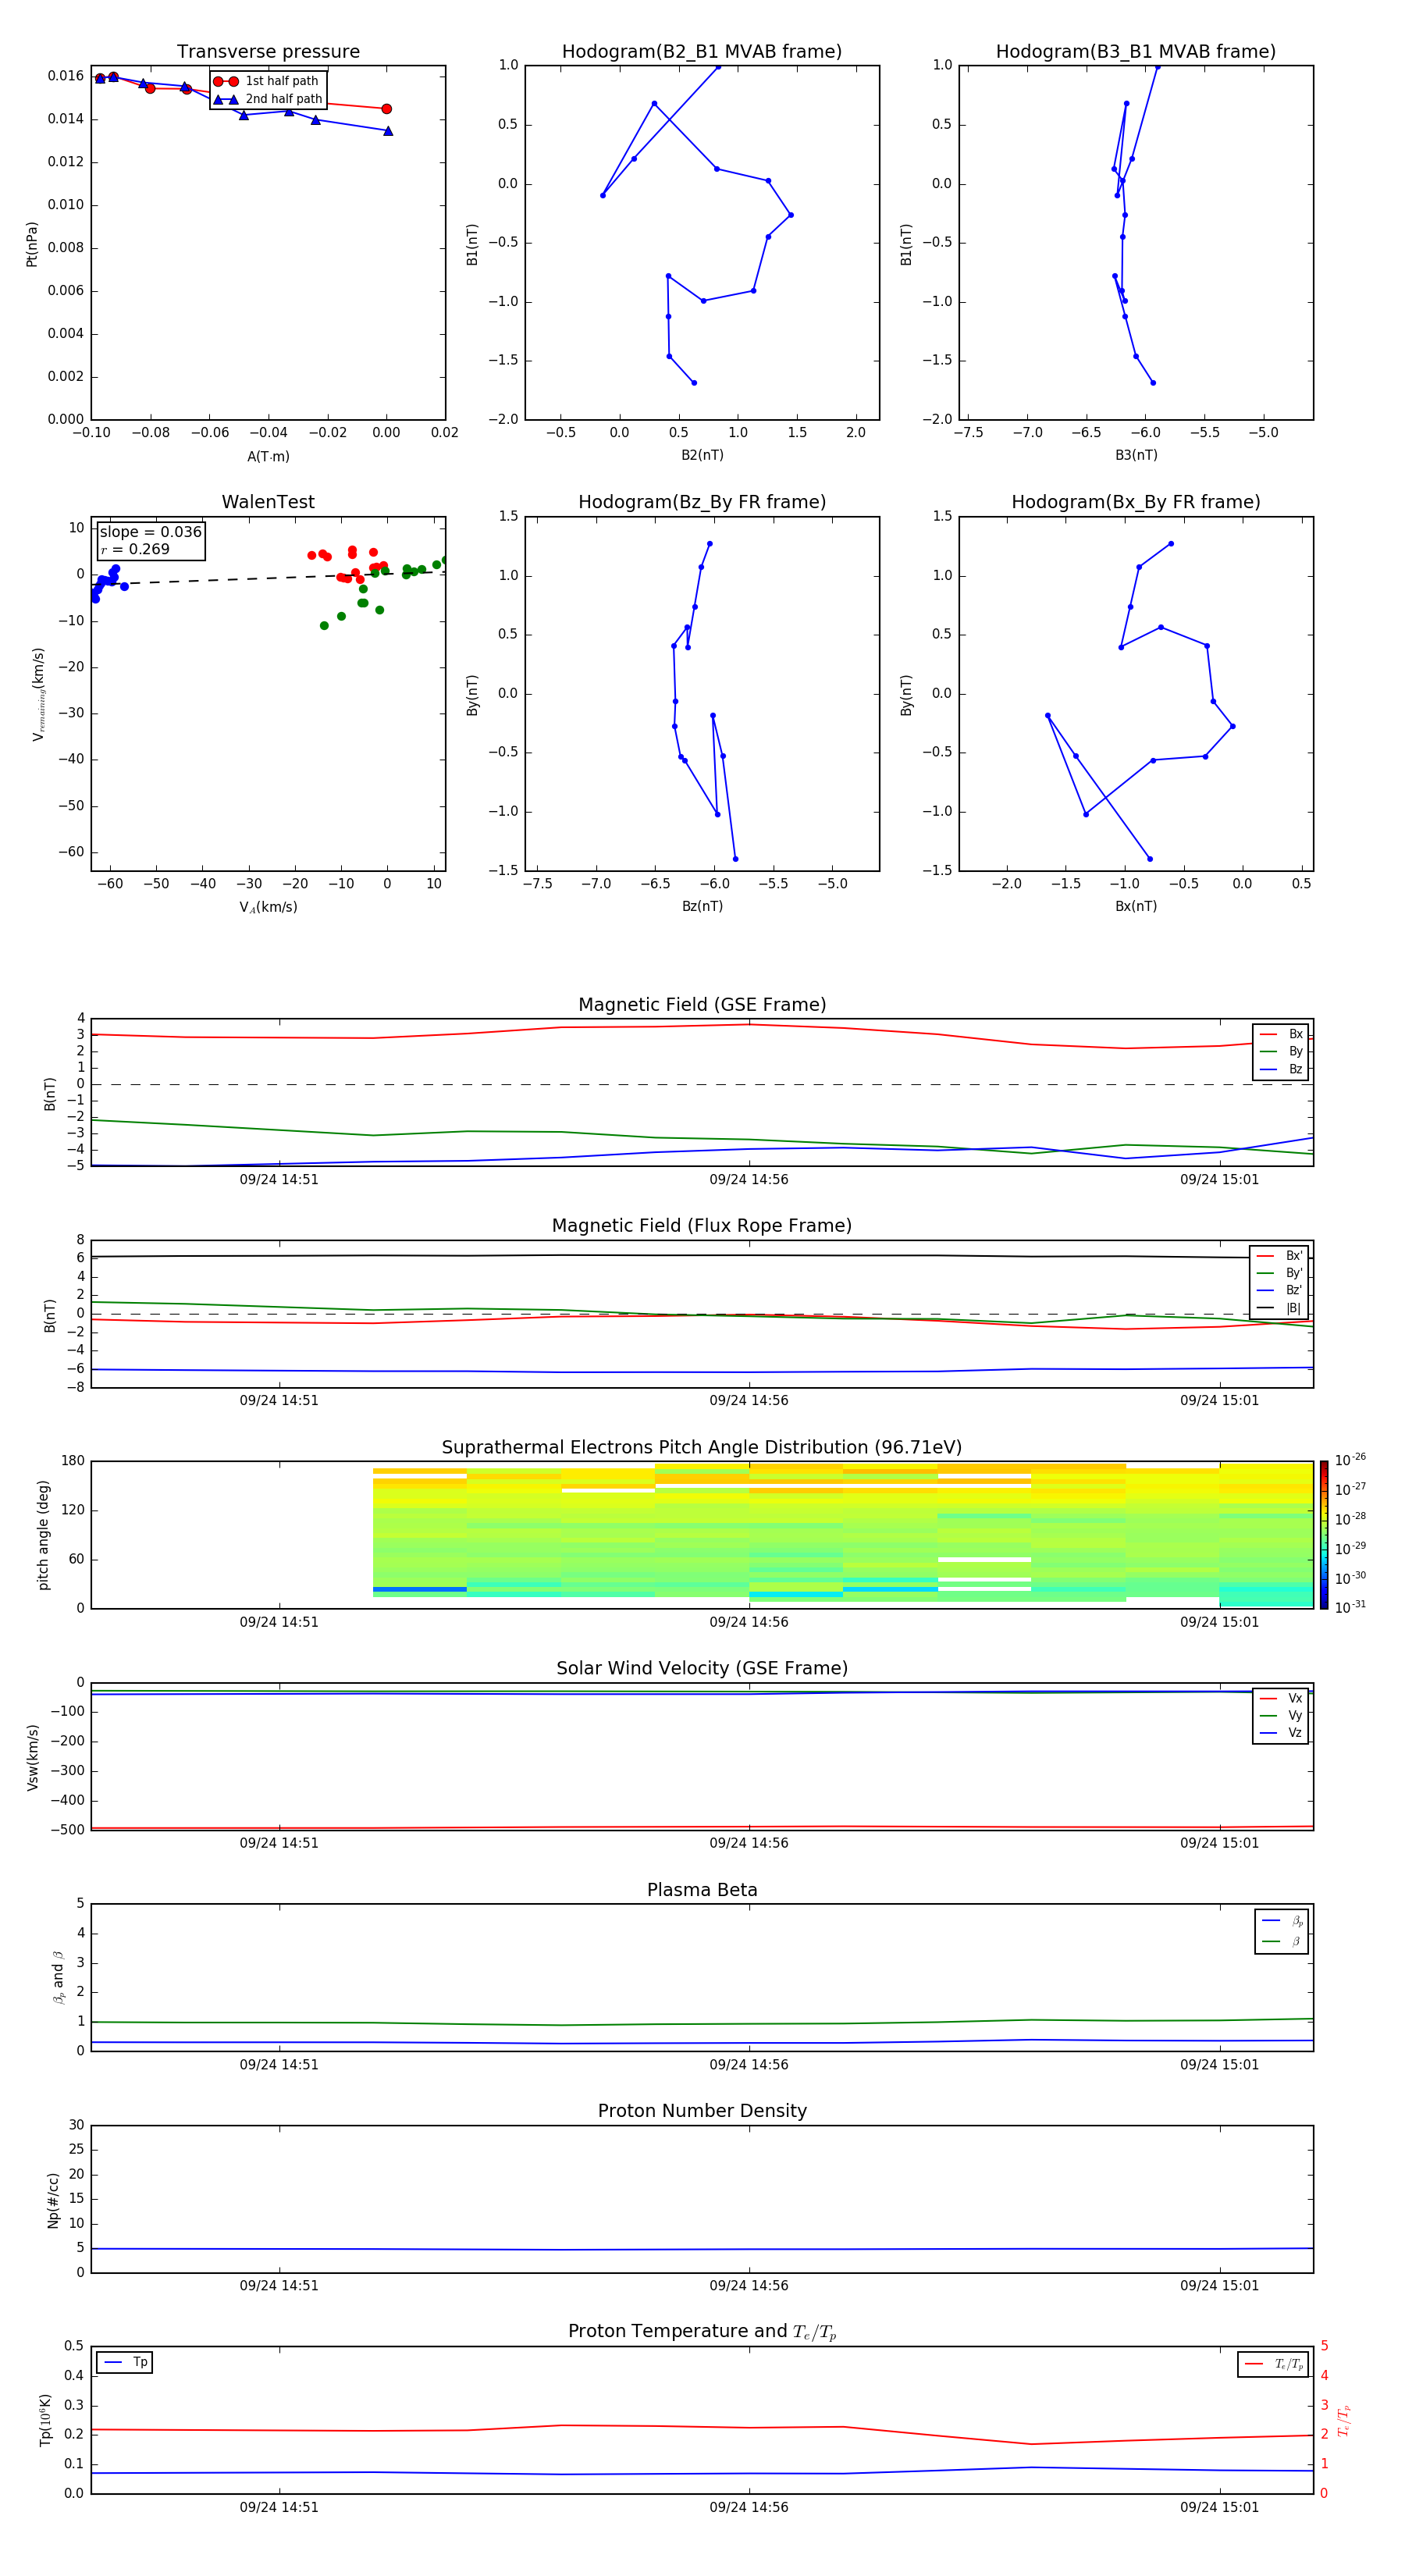The image size is (1405, 2576).
Task: Click the 'Vsw(km/s)' y-axis label
Action: tap(33, 1757)
